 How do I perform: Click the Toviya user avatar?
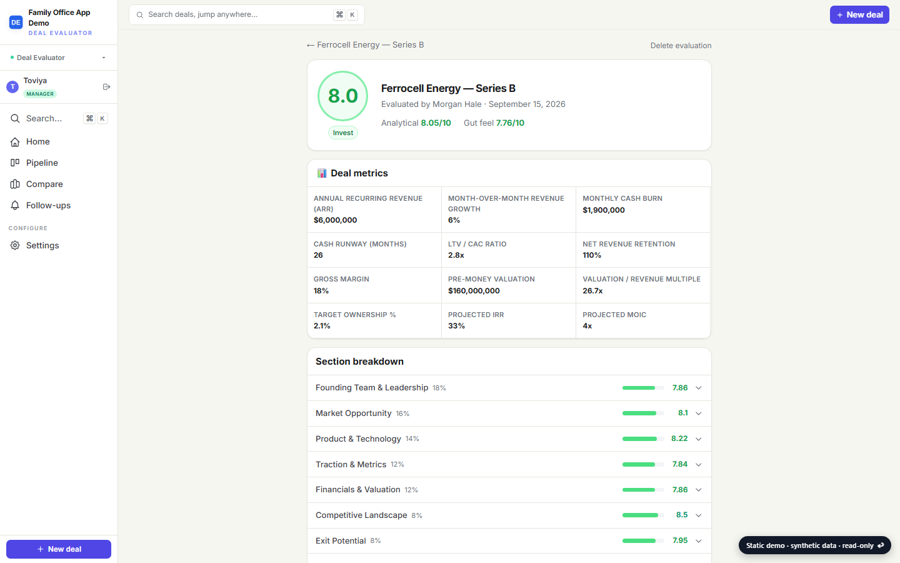click(x=13, y=87)
